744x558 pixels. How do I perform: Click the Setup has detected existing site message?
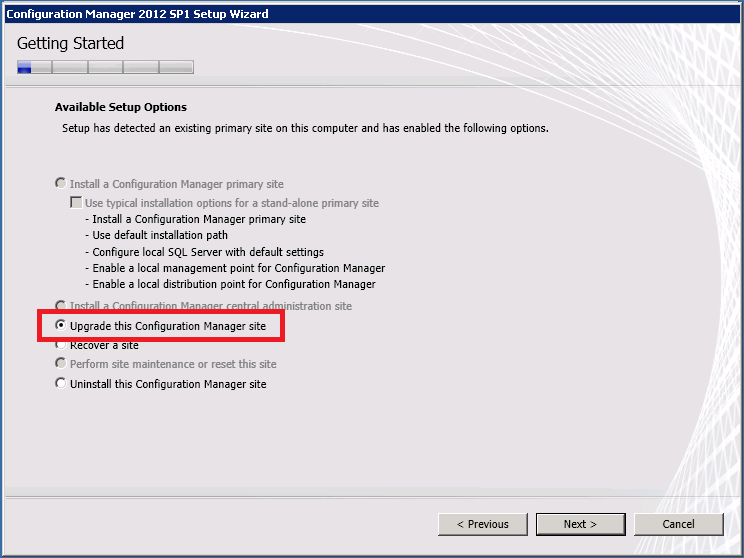(305, 128)
